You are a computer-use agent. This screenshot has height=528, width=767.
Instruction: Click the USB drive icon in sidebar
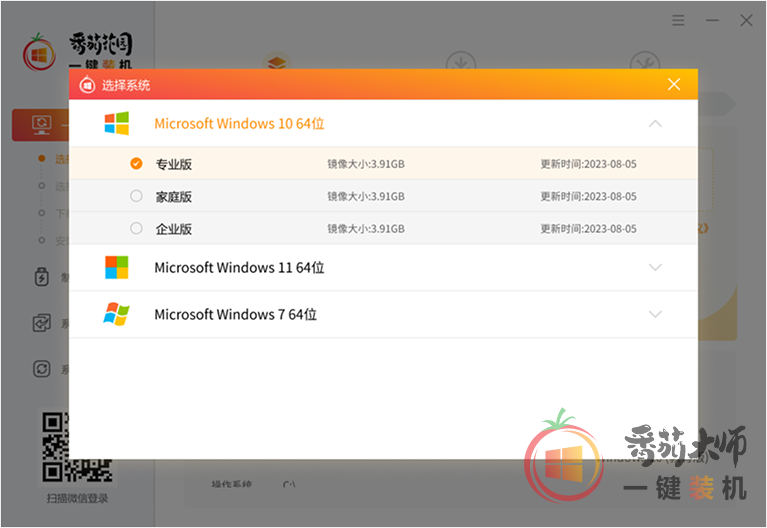tap(42, 277)
